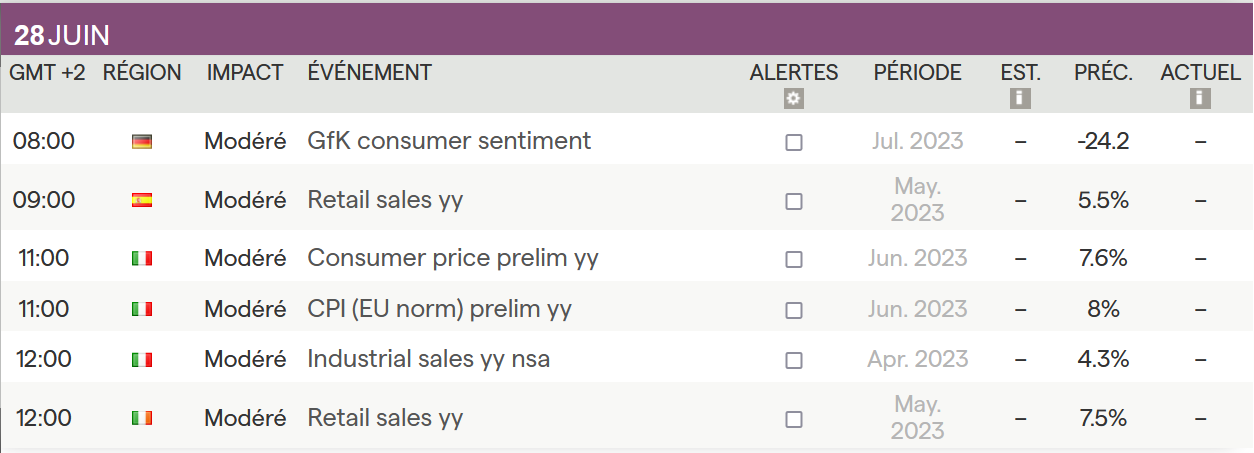Viewport: 1254px width, 453px height.
Task: Open the GfK consumer sentiment event
Action: 449,141
